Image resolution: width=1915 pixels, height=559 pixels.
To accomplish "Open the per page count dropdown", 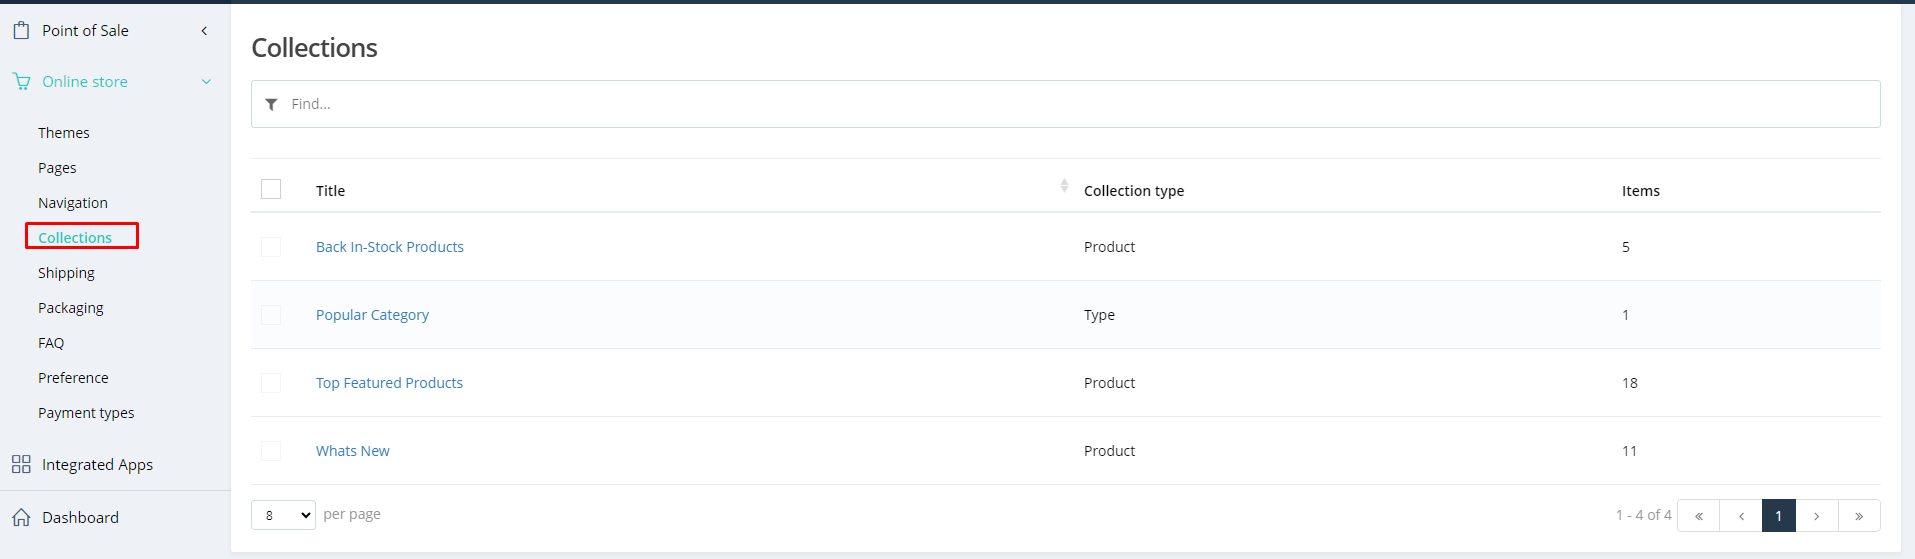I will (x=283, y=515).
